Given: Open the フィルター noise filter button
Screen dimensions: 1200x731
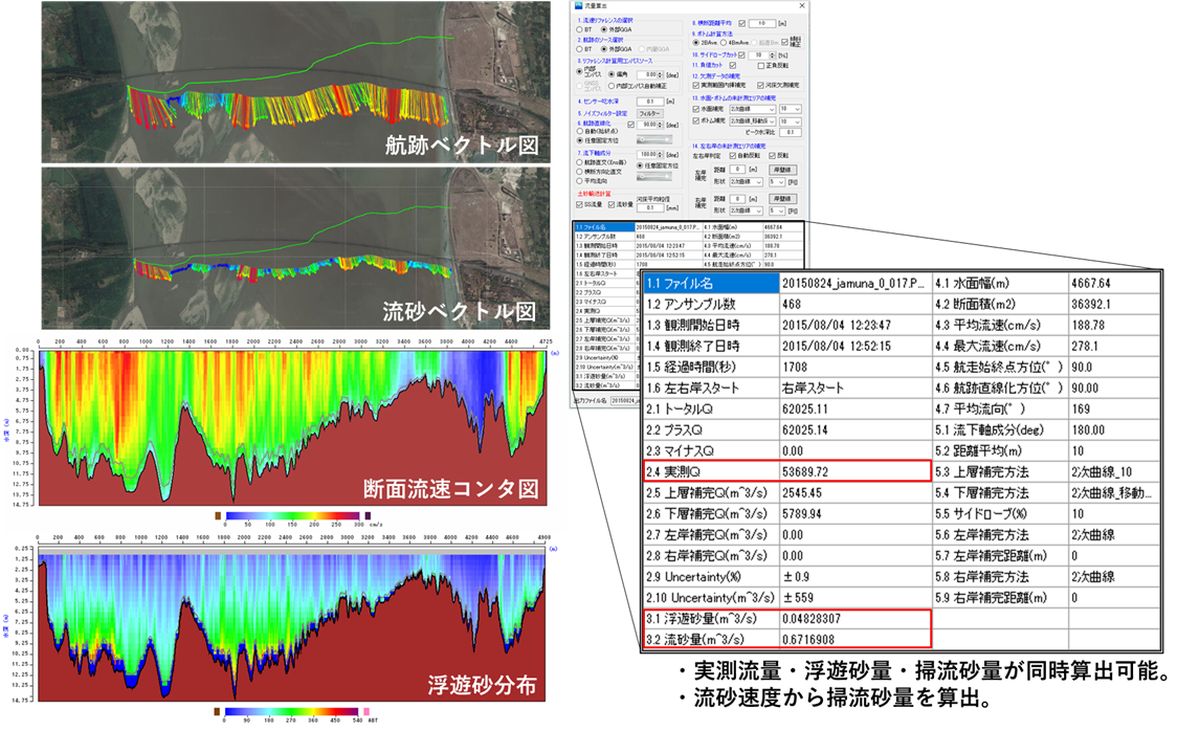Looking at the screenshot, I should point(650,114).
